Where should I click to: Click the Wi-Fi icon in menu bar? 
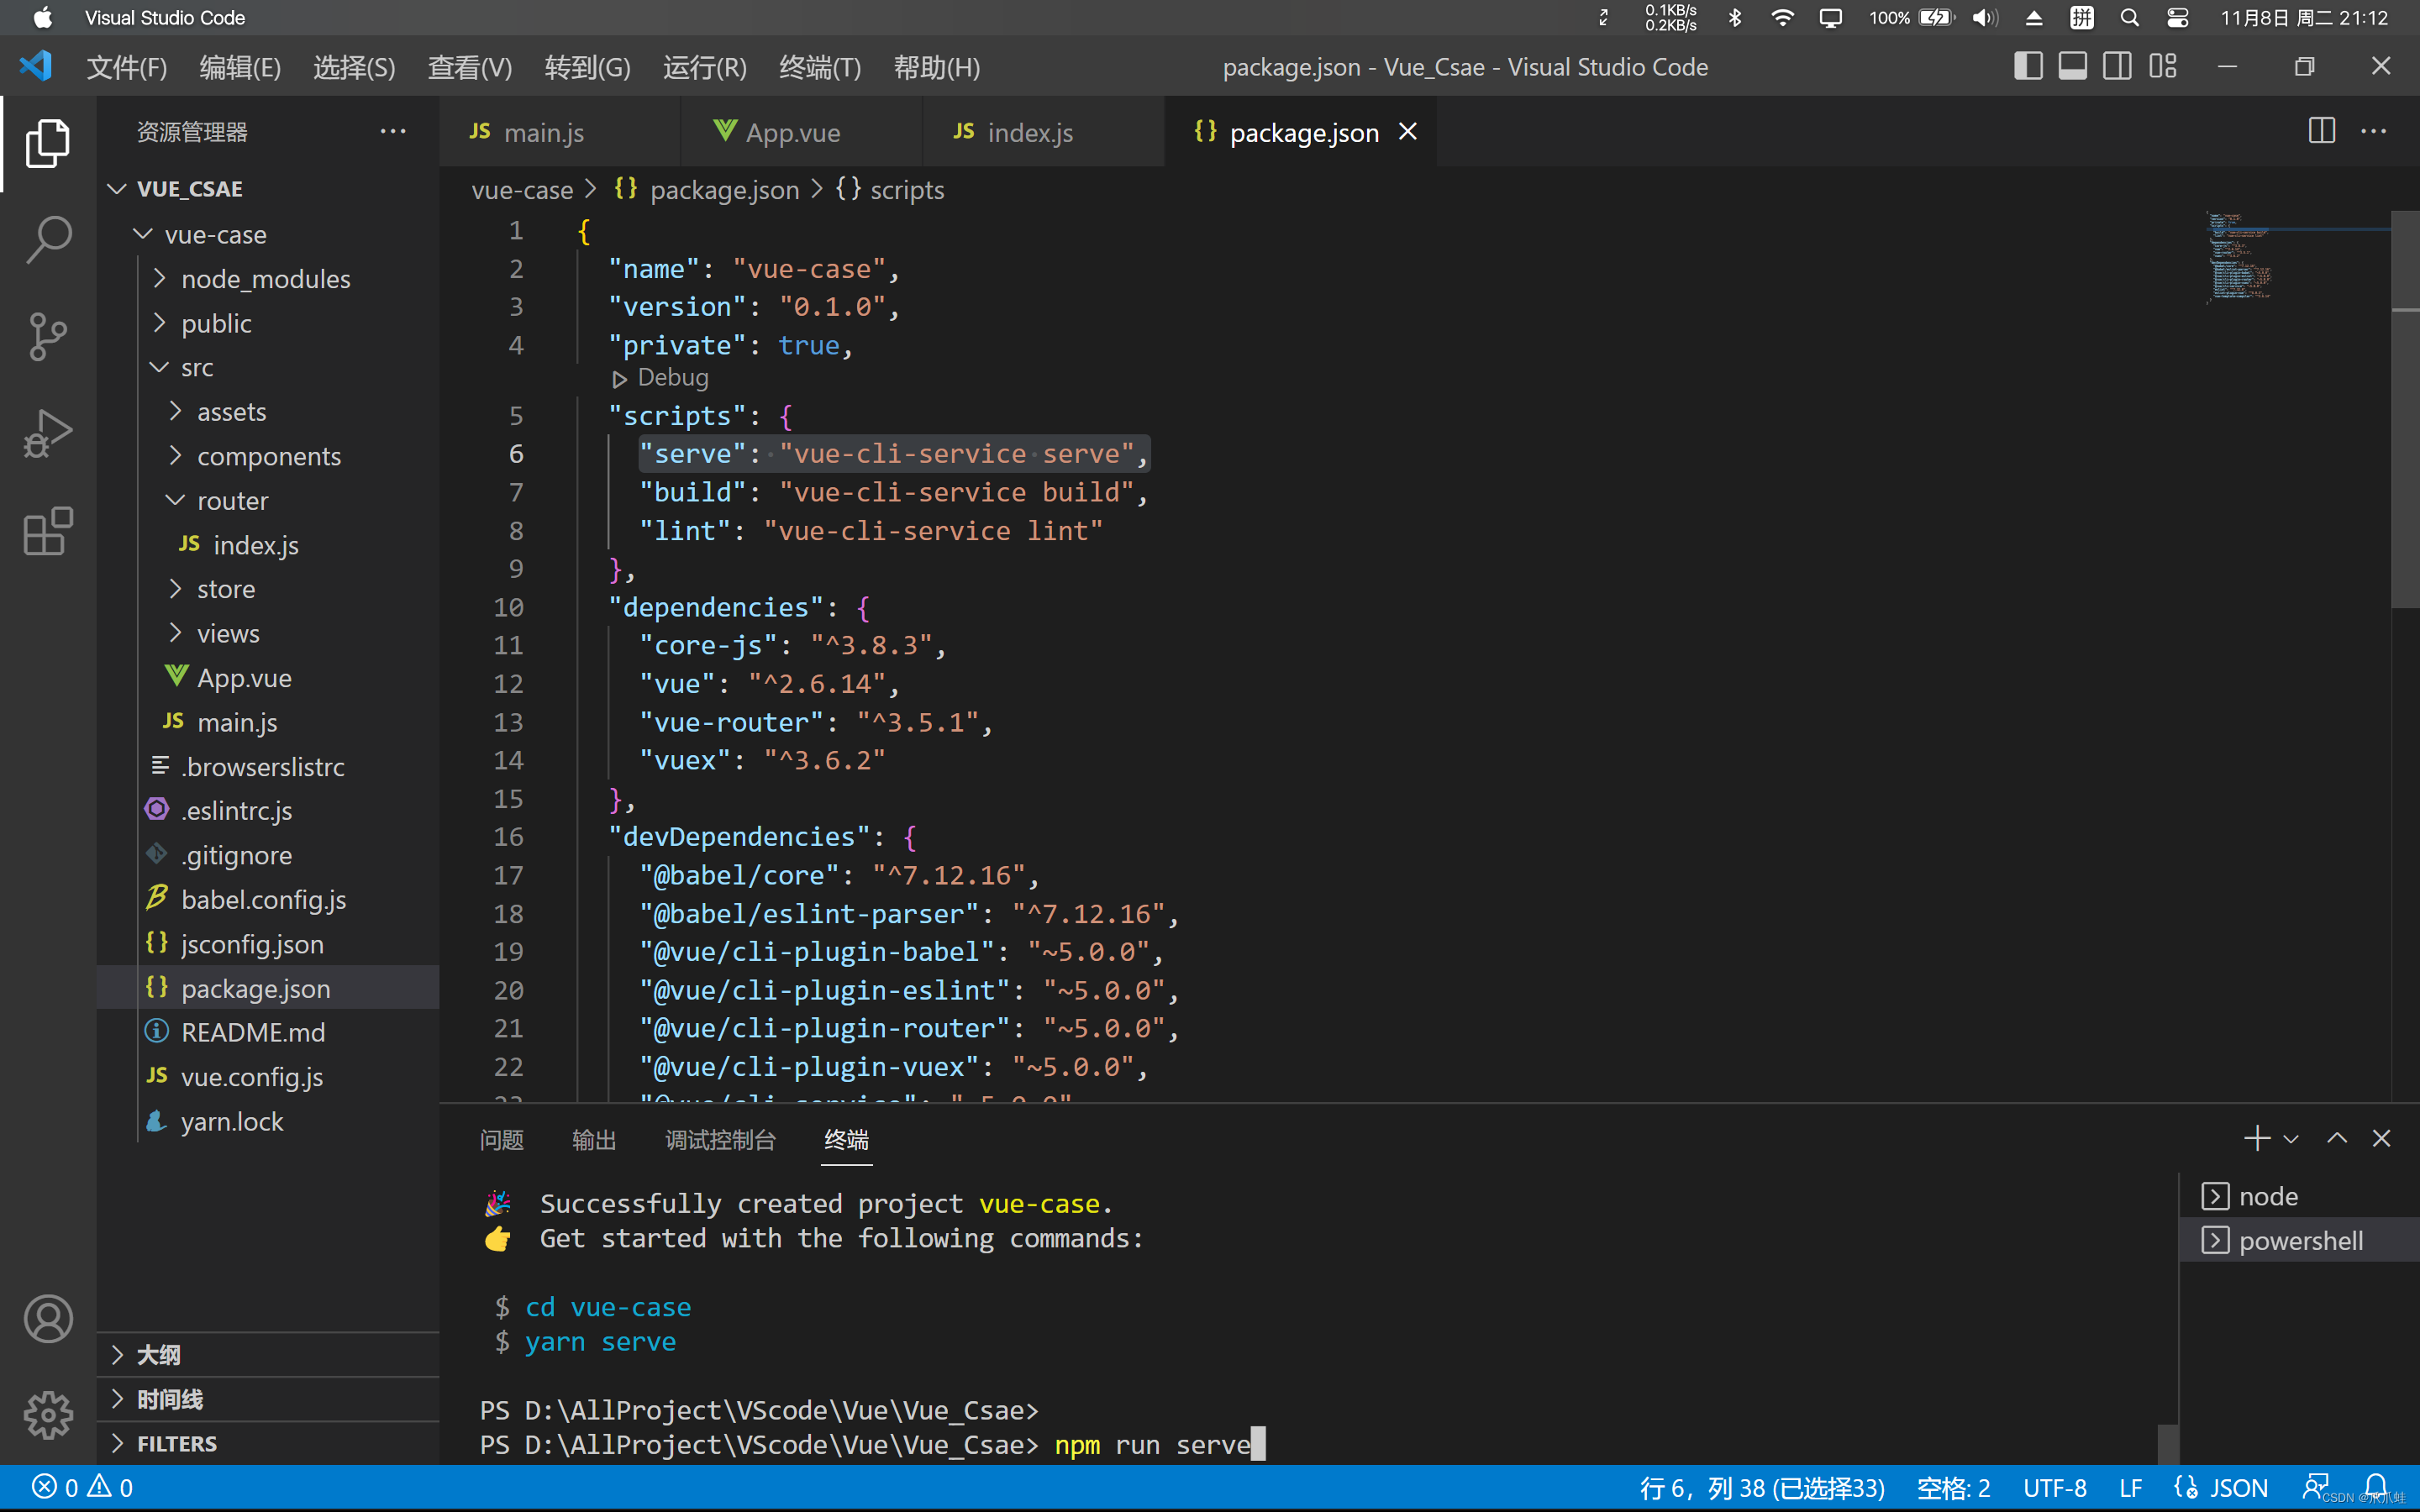pos(1782,18)
